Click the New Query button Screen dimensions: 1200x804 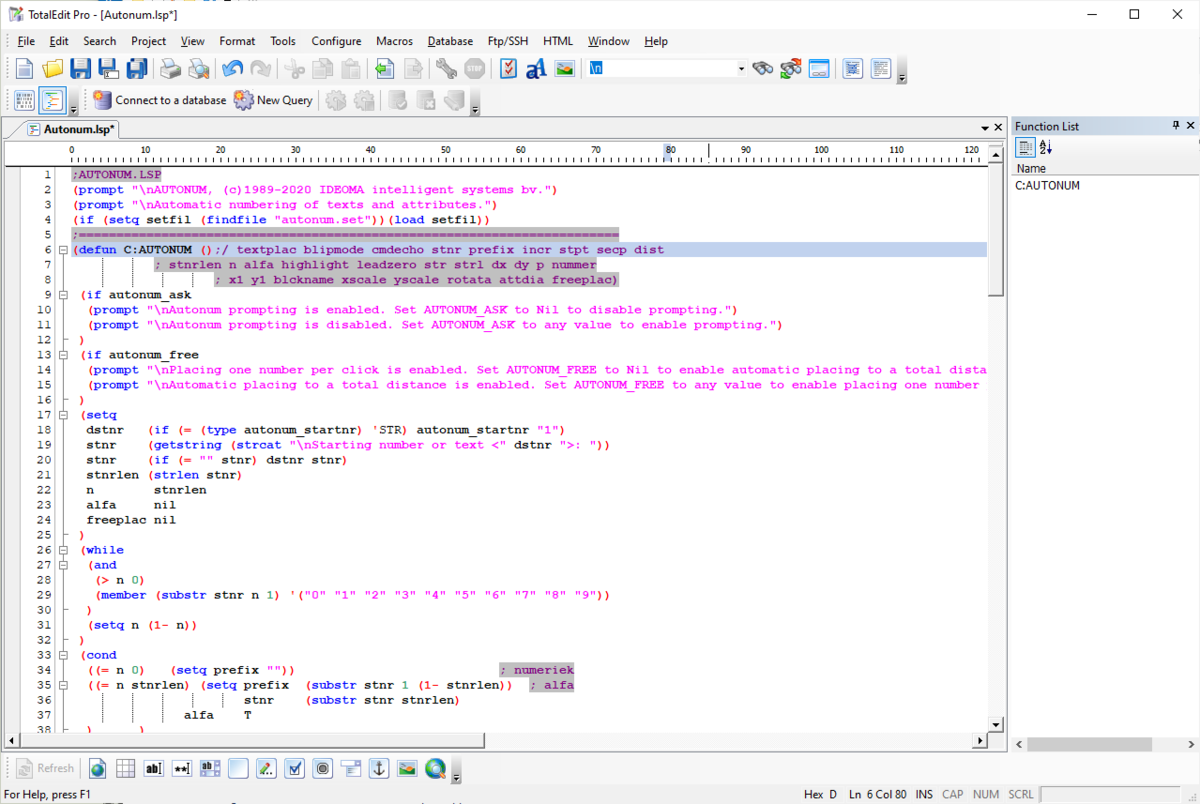click(274, 100)
